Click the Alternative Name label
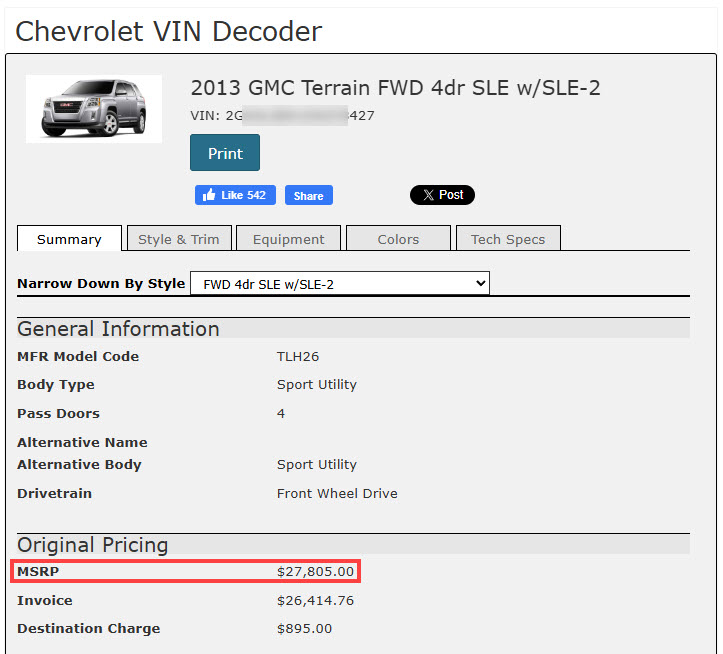Viewport: 723px width, 654px height. pos(82,442)
